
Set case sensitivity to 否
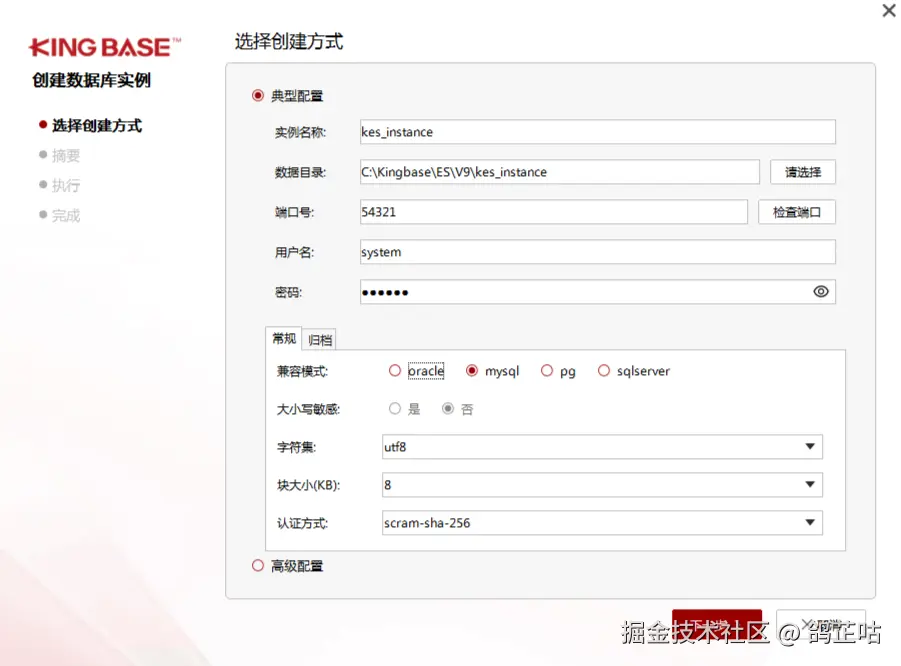click(x=448, y=409)
